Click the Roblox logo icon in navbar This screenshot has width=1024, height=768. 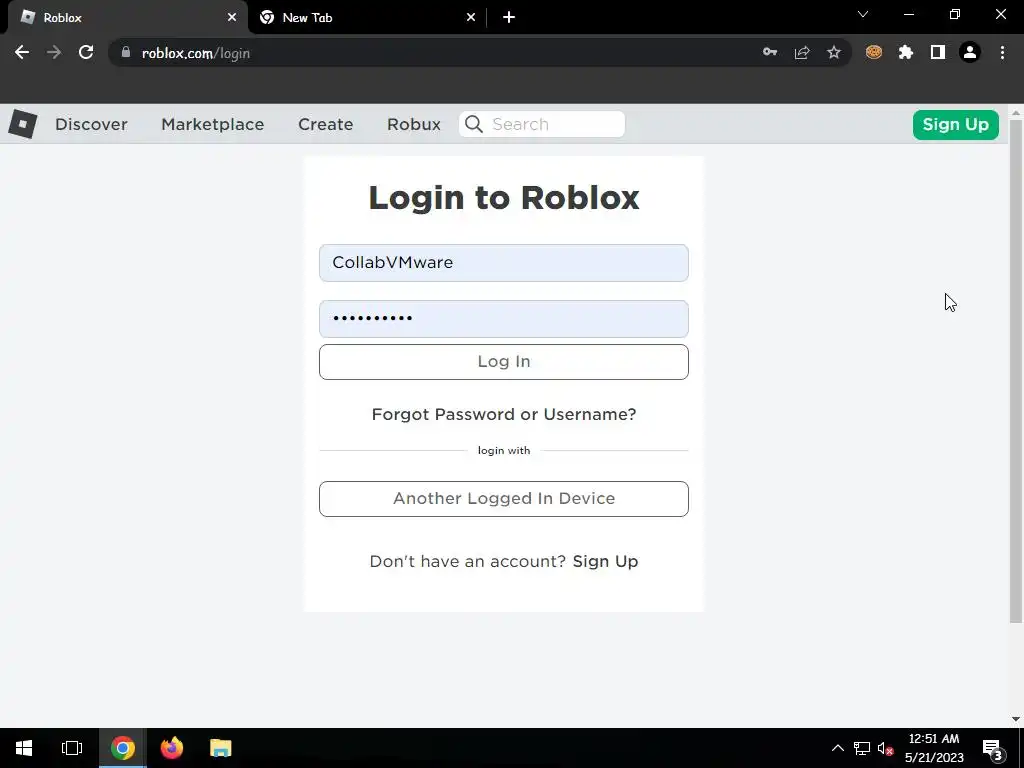coord(23,124)
